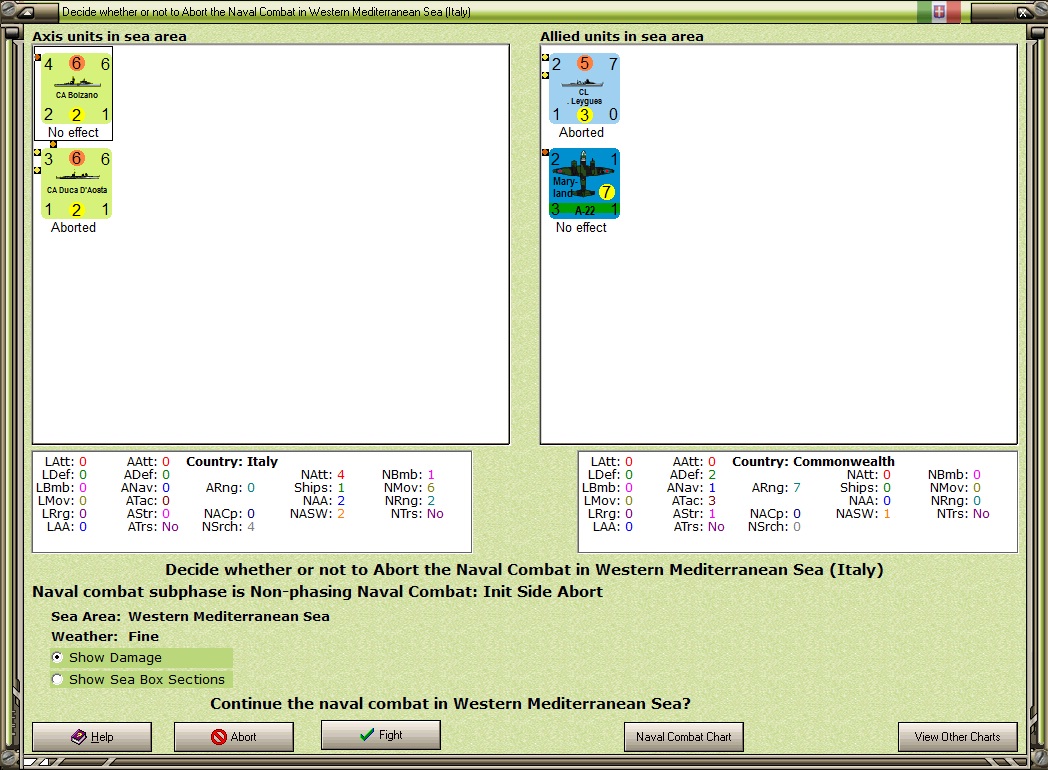The width and height of the screenshot is (1048, 770).
Task: Click Italy's 'NSrch: 4' value
Action: click(x=229, y=527)
